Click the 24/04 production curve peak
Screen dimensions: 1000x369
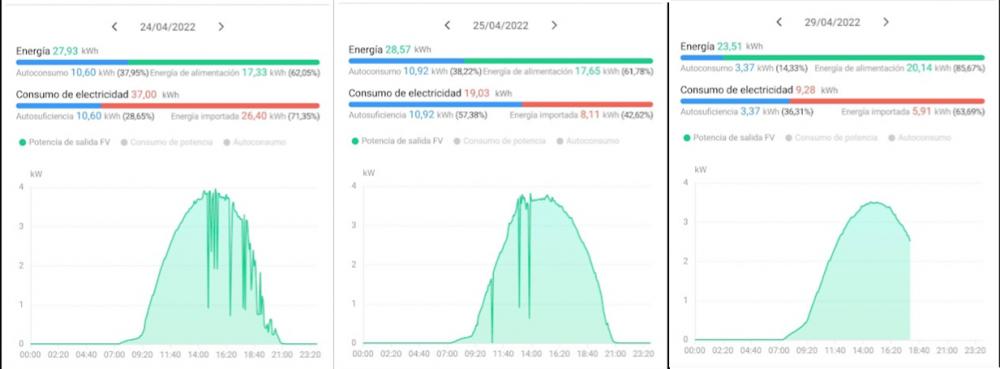click(x=215, y=190)
